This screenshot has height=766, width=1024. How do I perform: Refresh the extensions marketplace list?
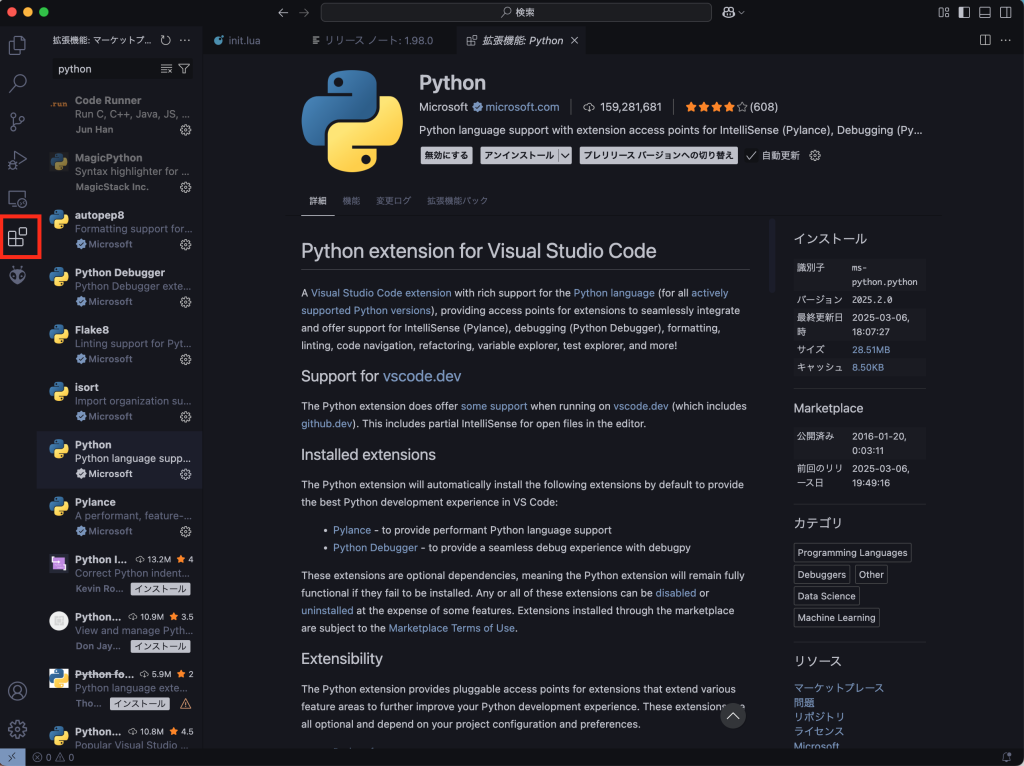click(x=165, y=40)
